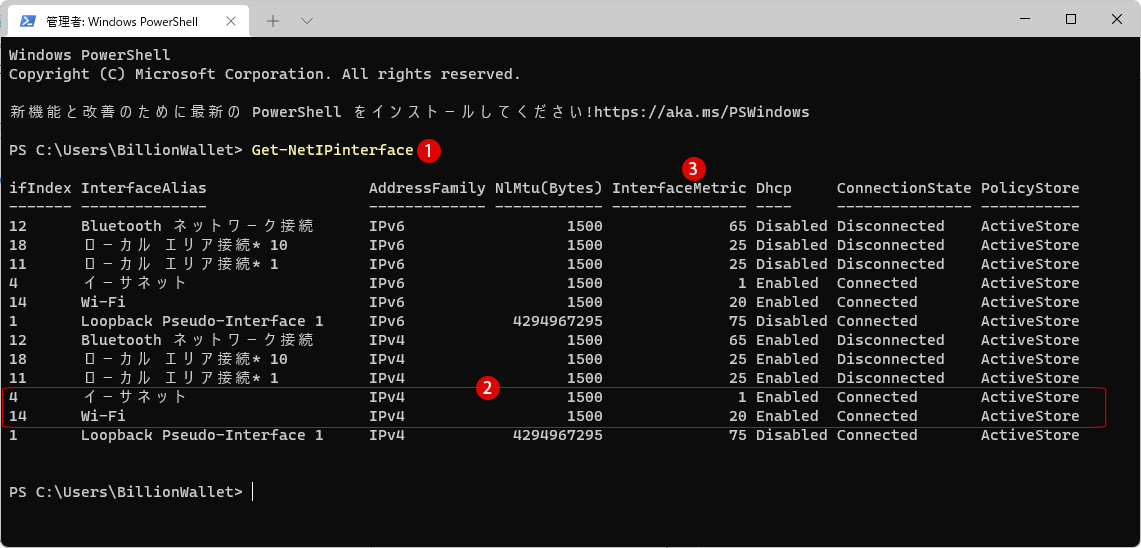The width and height of the screenshot is (1141, 548).
Task: Click the red marker number 1
Action: pos(429,151)
